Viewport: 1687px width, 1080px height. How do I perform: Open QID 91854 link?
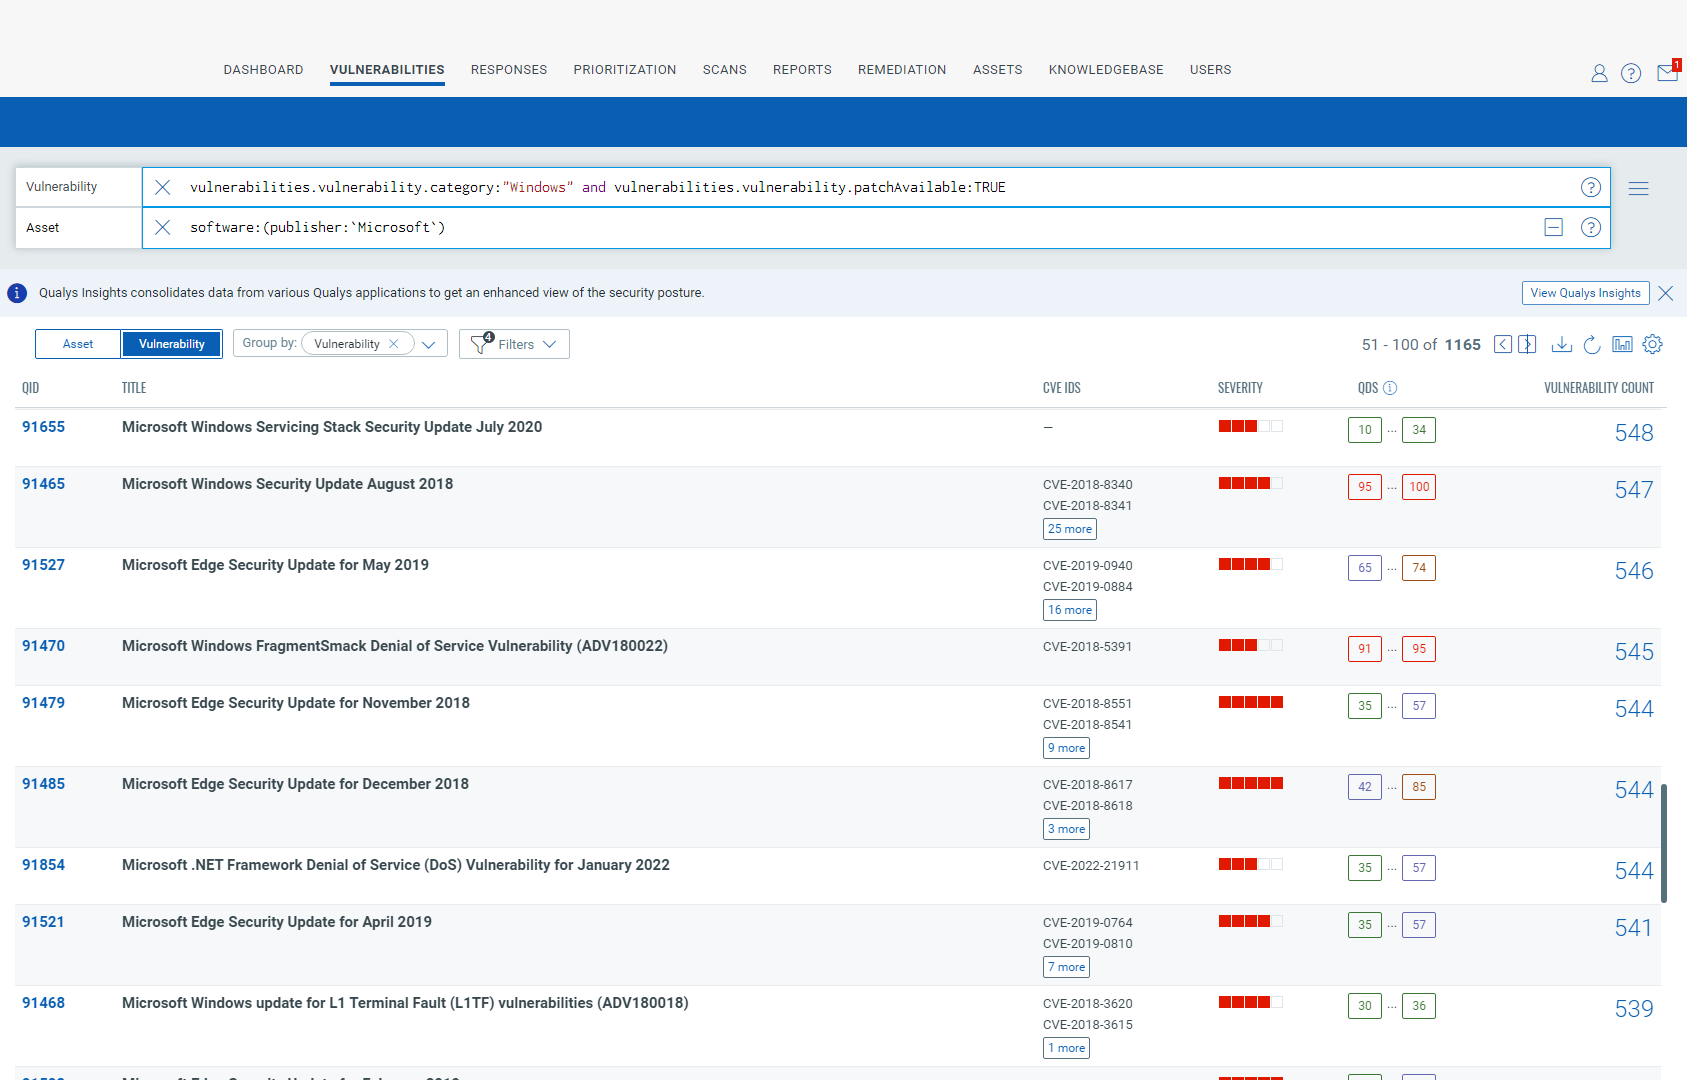point(44,865)
